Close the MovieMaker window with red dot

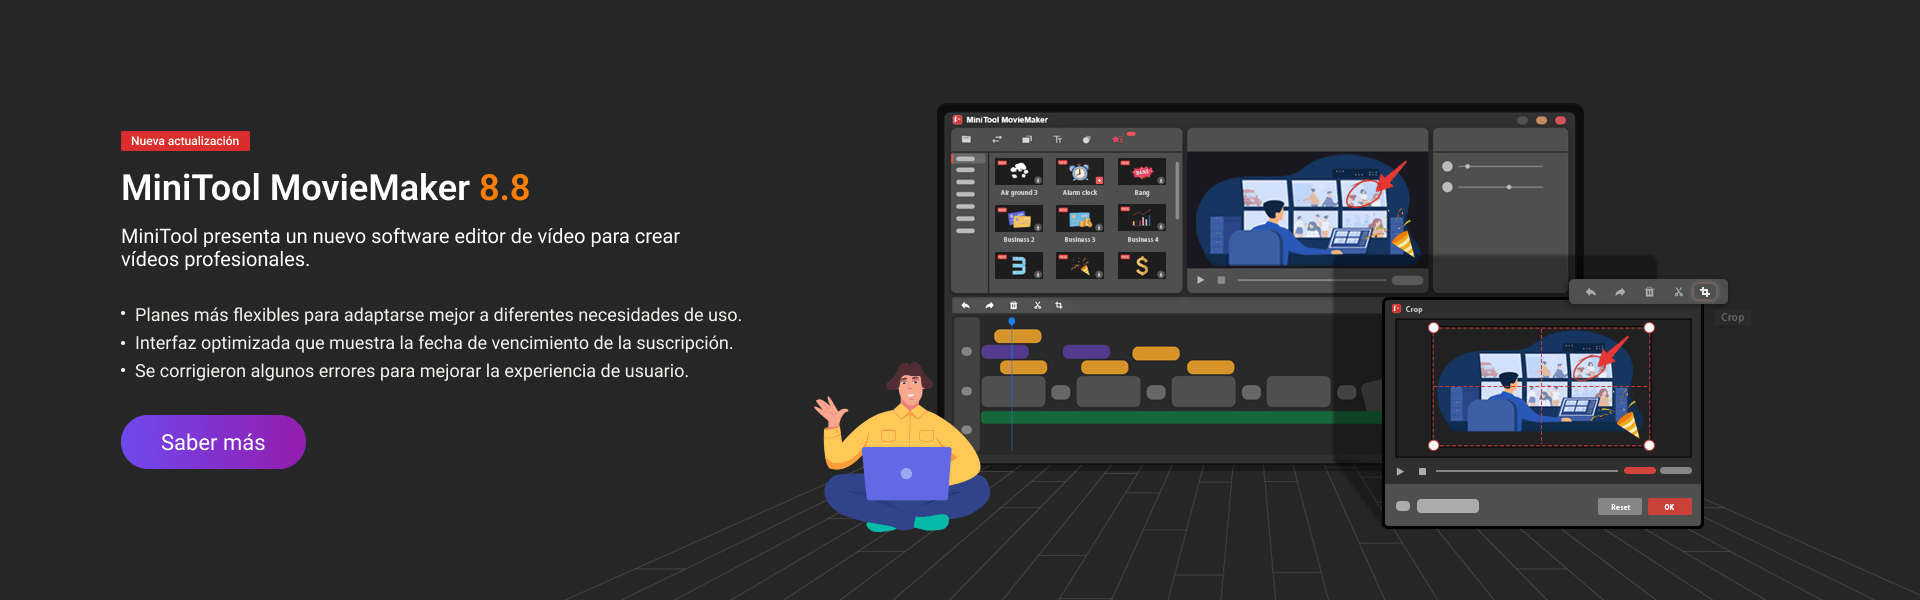tap(1560, 120)
